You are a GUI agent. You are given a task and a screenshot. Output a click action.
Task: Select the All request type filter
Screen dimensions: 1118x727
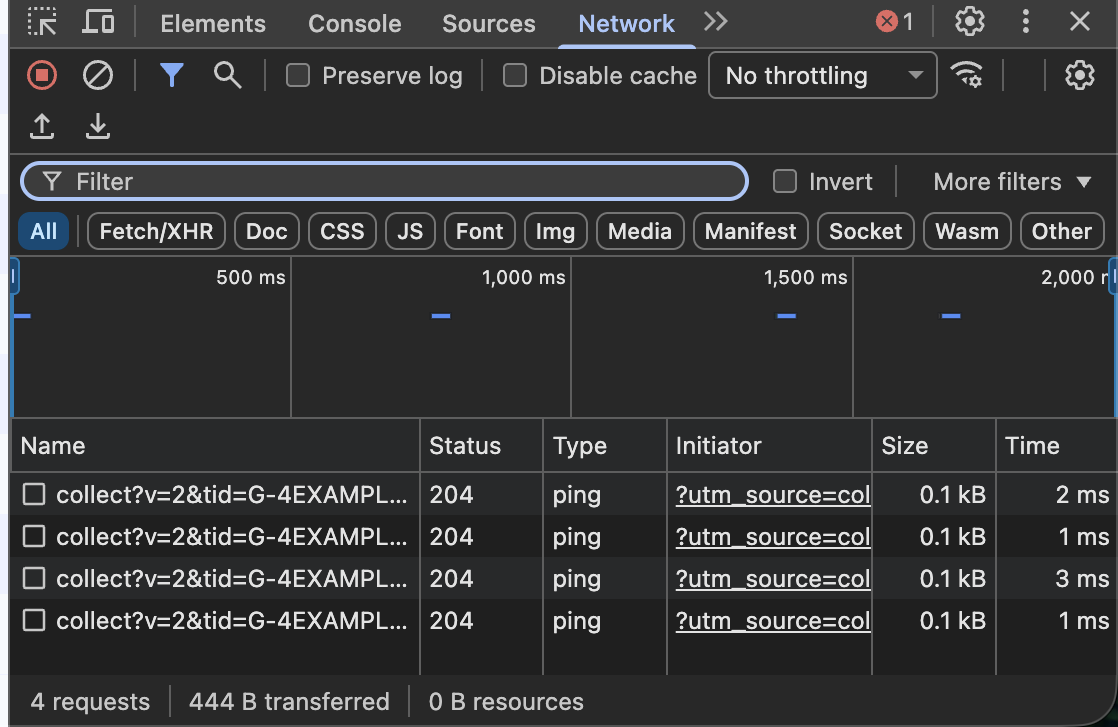click(43, 232)
